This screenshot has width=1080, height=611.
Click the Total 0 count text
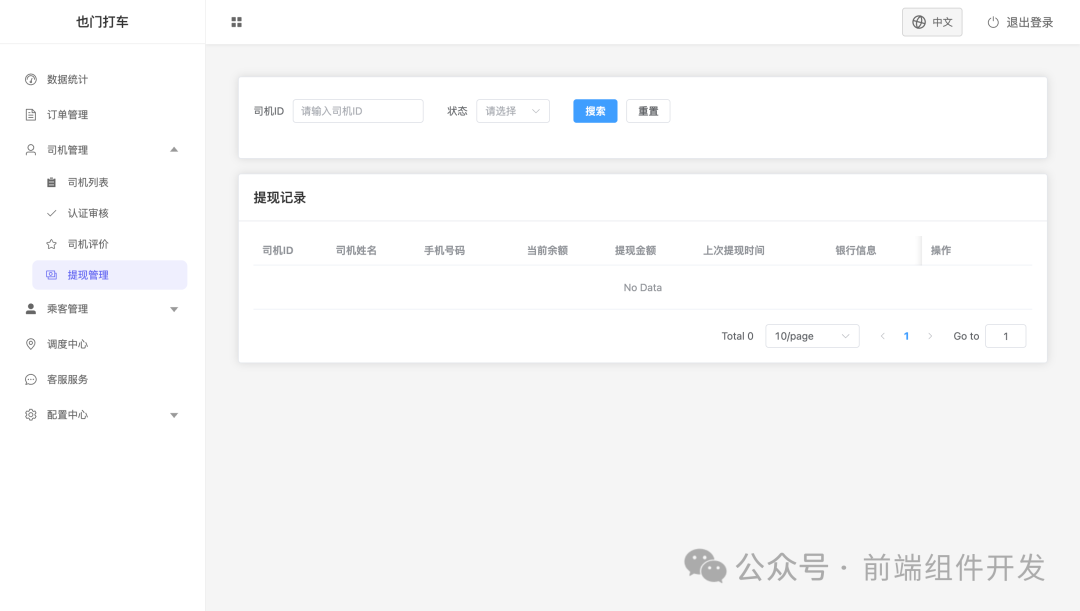(x=737, y=336)
